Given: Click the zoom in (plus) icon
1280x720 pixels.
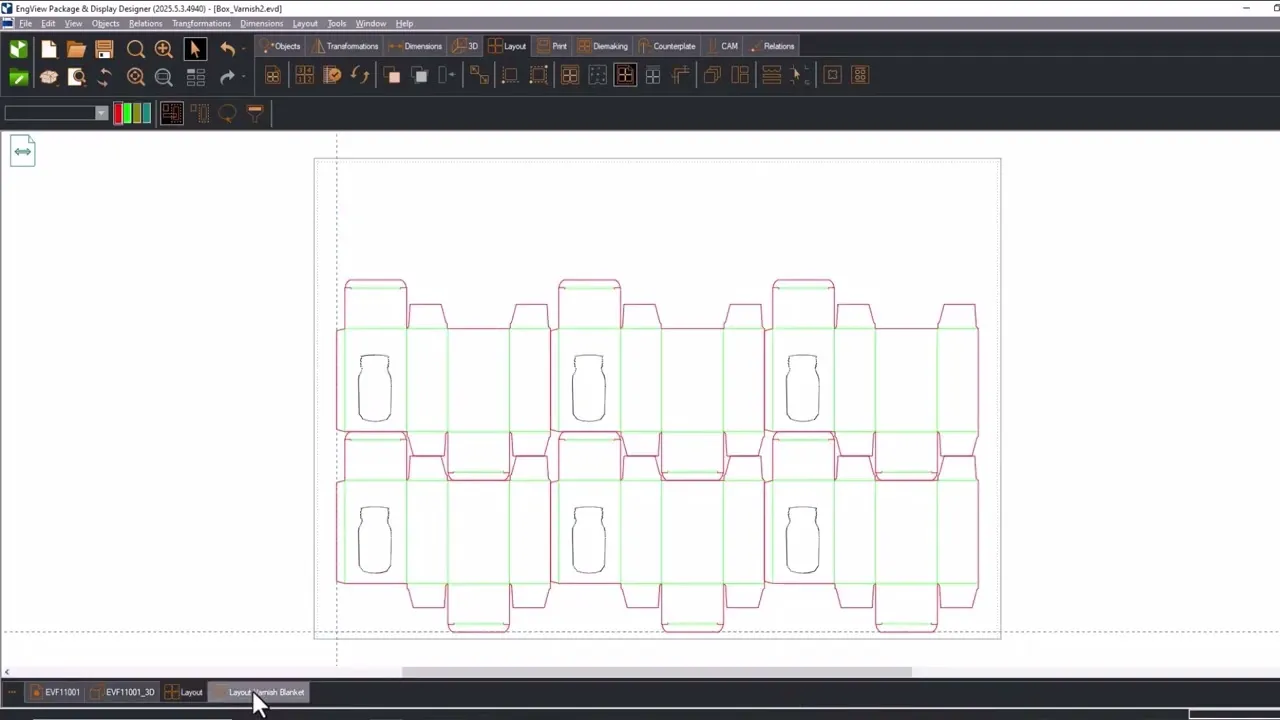Looking at the screenshot, I should 164,49.
